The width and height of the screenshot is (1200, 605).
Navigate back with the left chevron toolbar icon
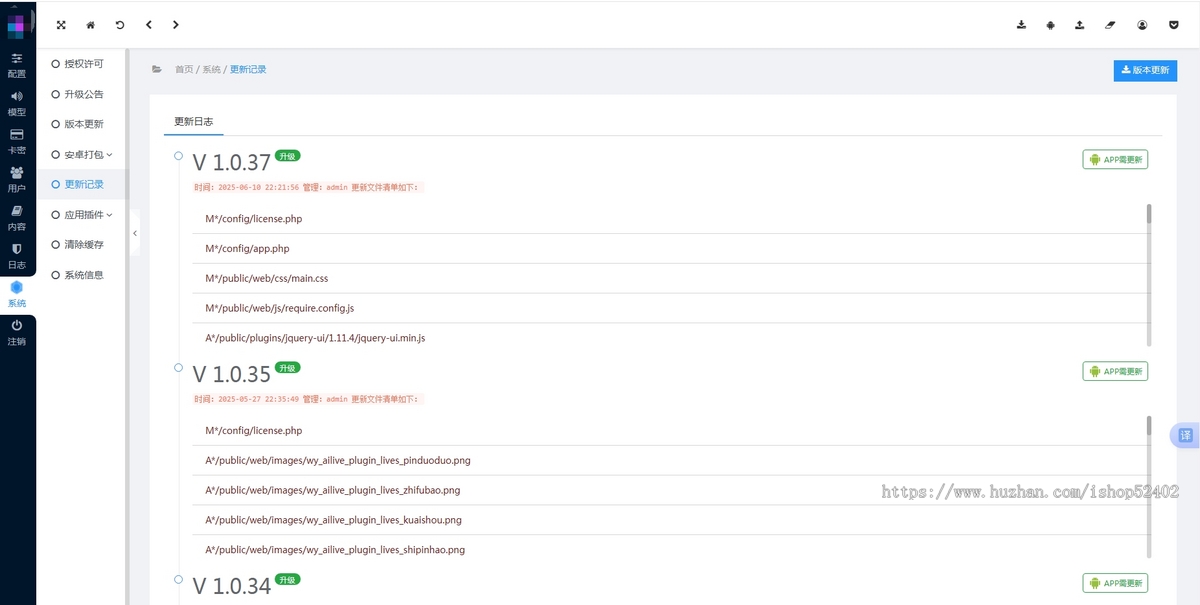148,25
